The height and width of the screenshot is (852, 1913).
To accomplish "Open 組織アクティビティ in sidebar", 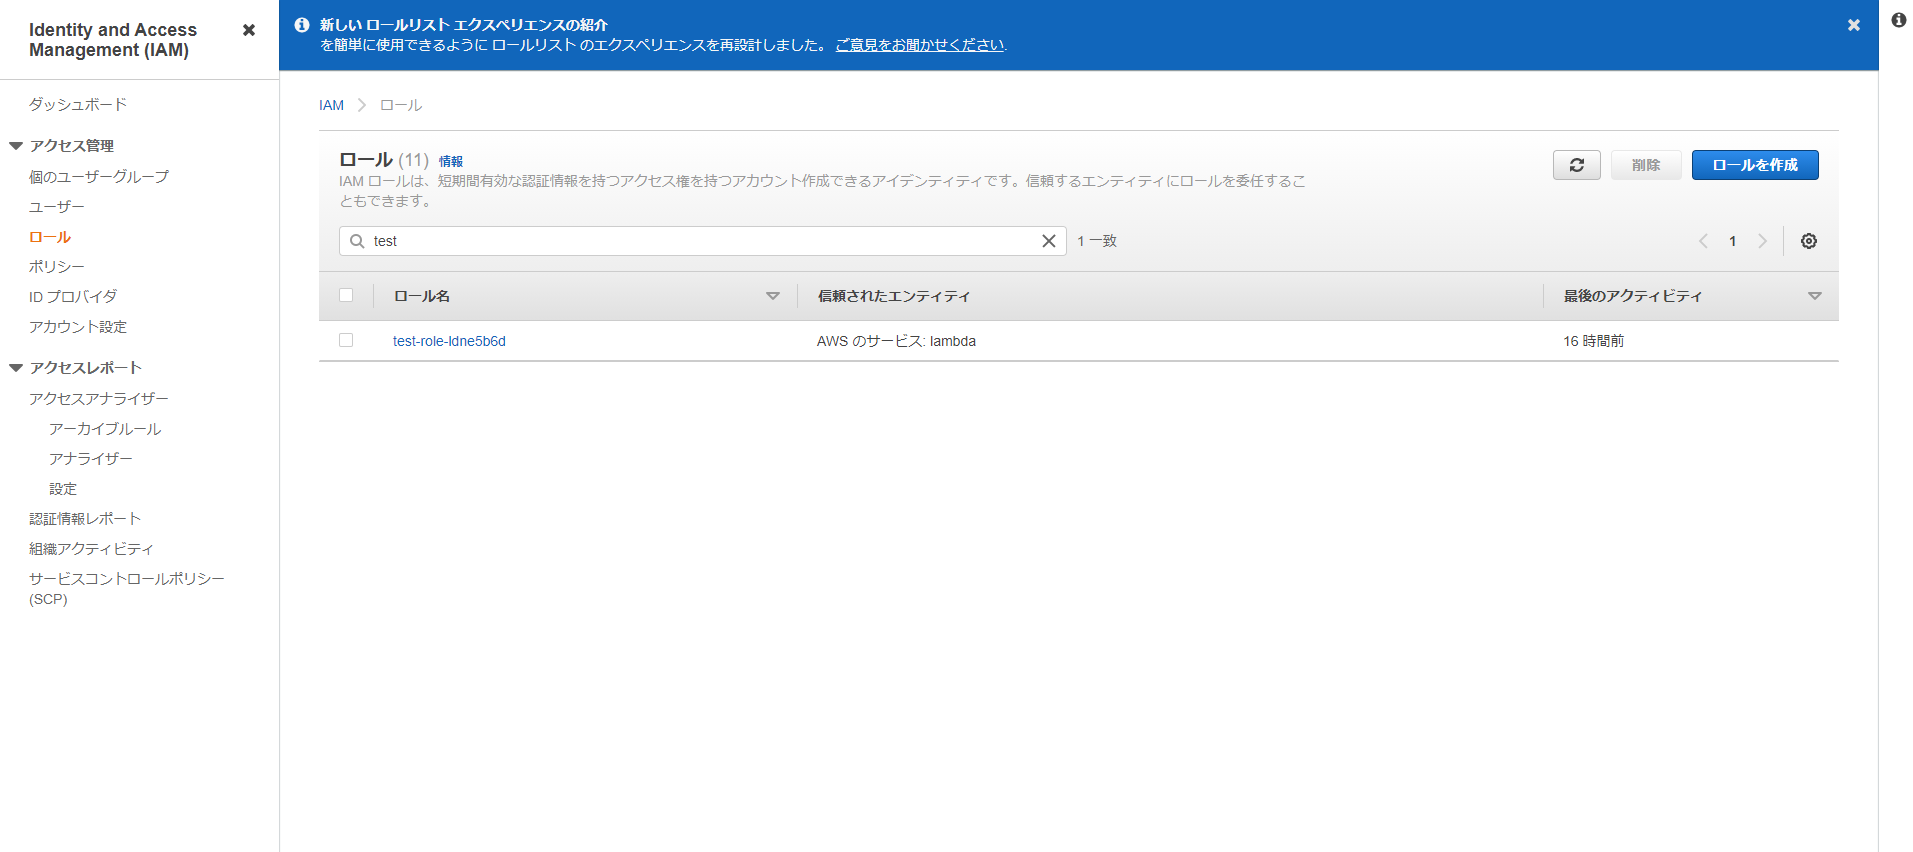I will [91, 548].
